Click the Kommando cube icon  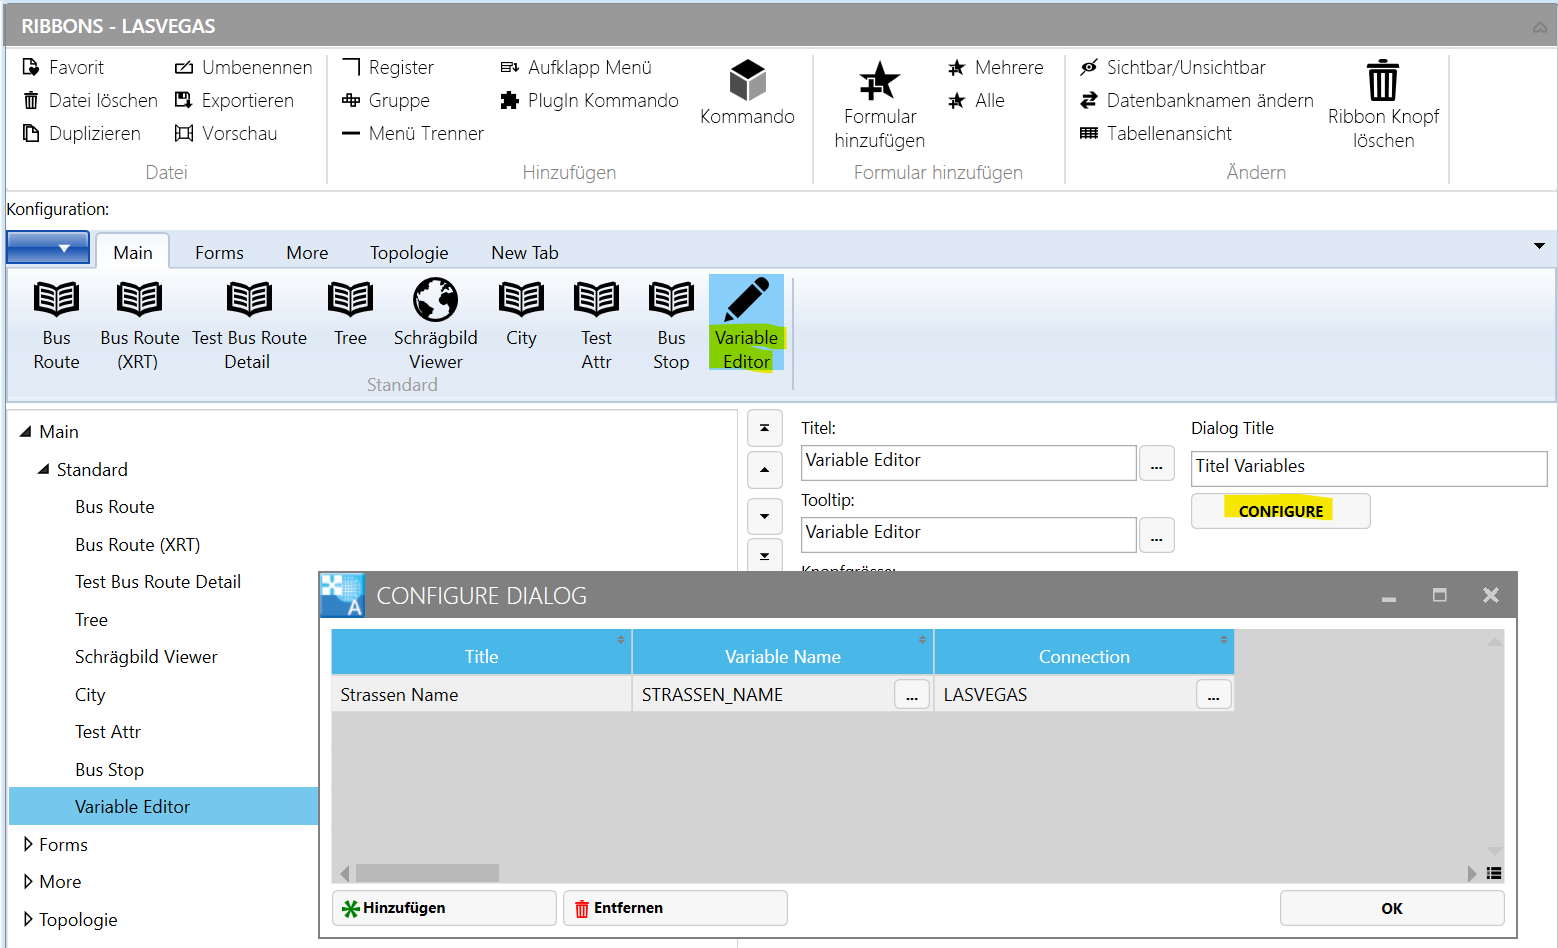[747, 81]
